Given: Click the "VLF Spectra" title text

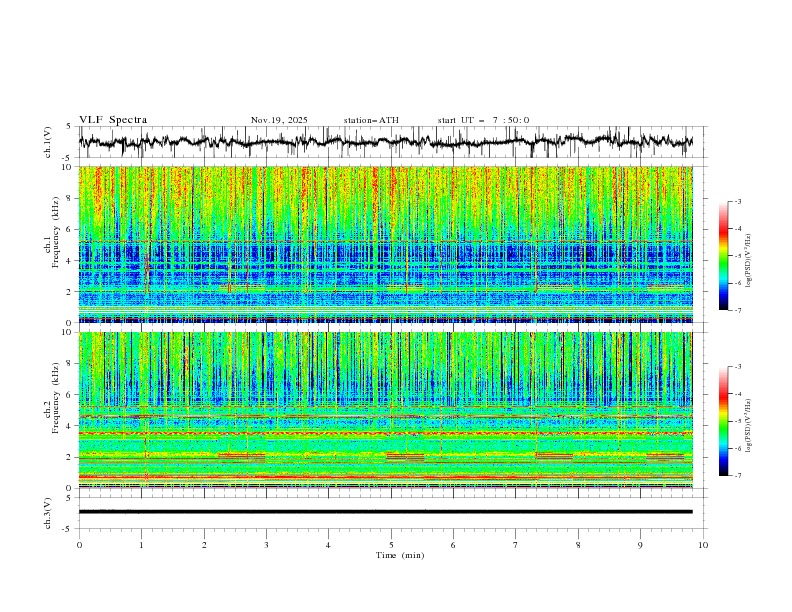Looking at the screenshot, I should point(113,120).
